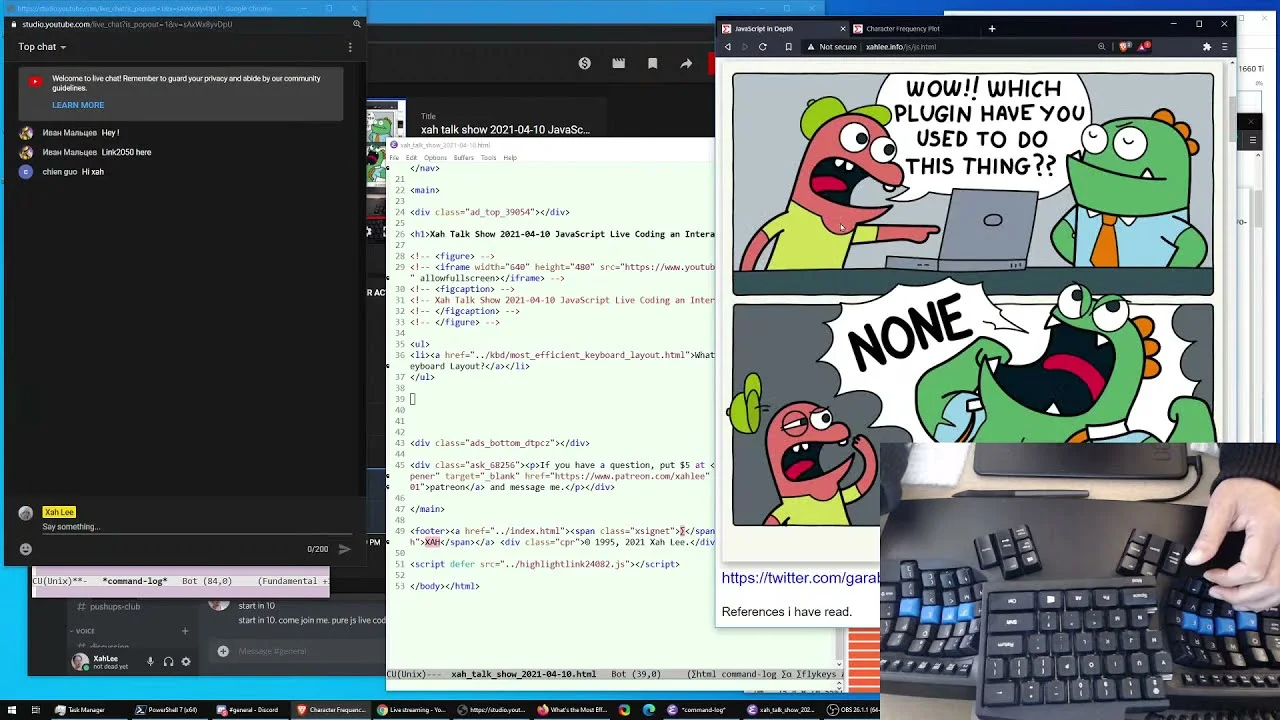Image resolution: width=1280 pixels, height=720 pixels.
Task: Toggle Discord headphones deafen
Action: [168, 661]
